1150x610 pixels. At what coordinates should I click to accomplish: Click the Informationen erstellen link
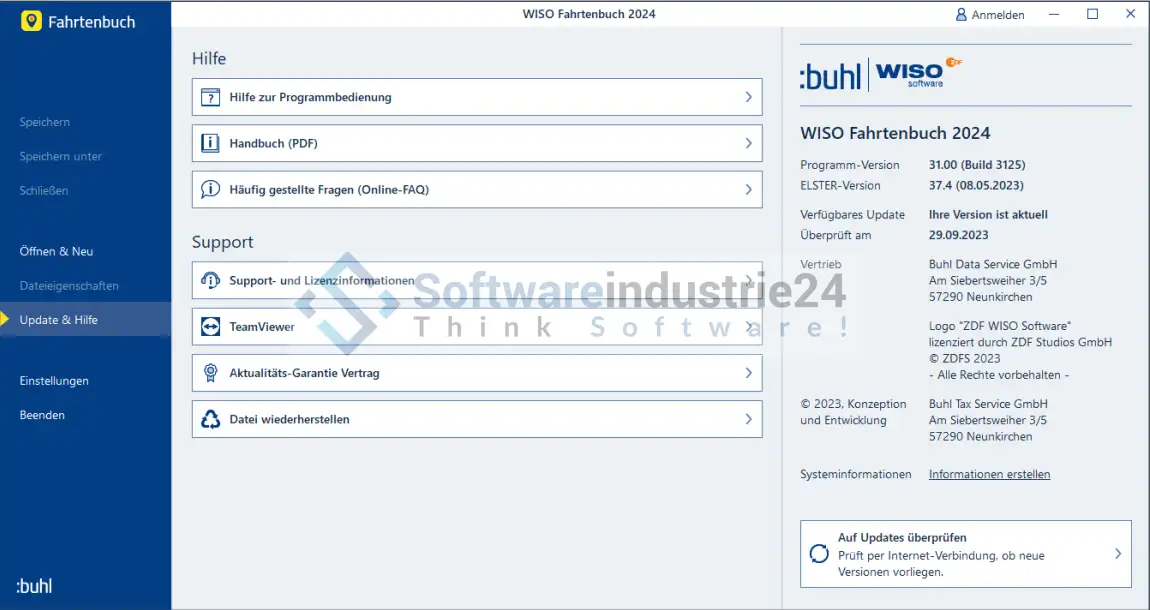click(989, 475)
